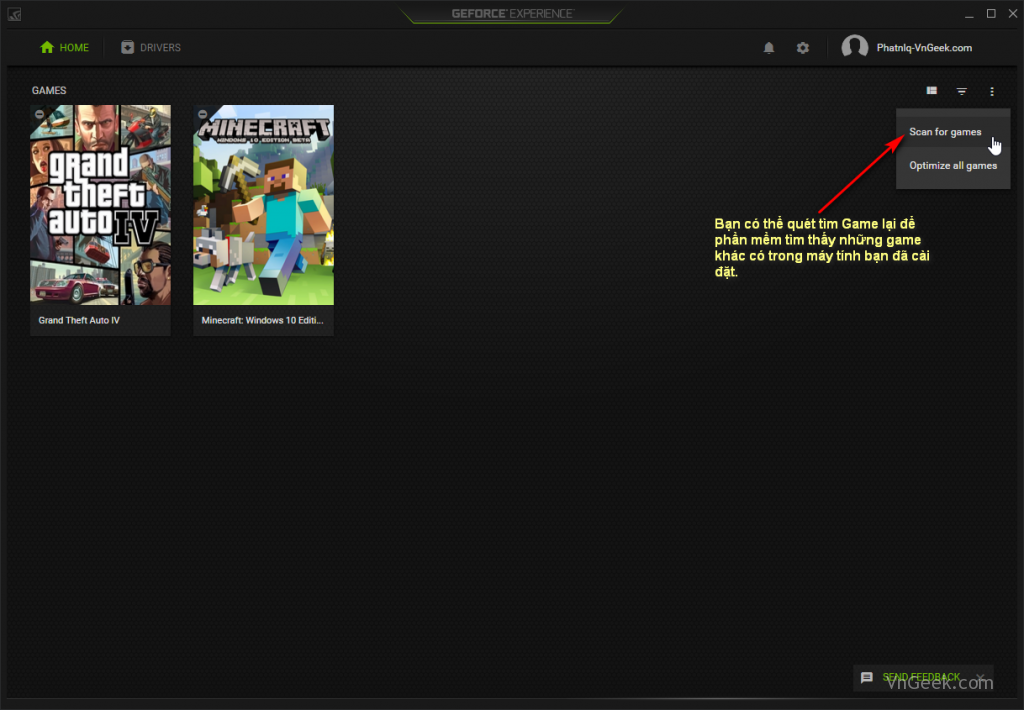Open the Minecraft Windows 10 Edition cover
Image resolution: width=1024 pixels, height=710 pixels.
pos(263,205)
